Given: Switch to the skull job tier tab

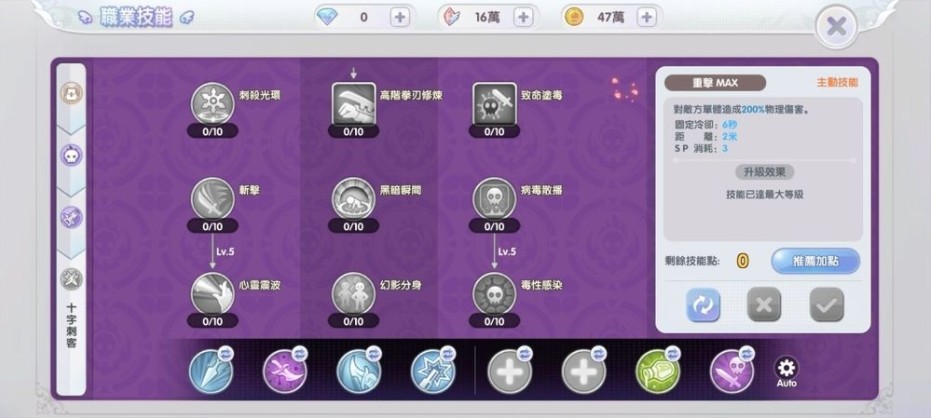Looking at the screenshot, I should 71,156.
